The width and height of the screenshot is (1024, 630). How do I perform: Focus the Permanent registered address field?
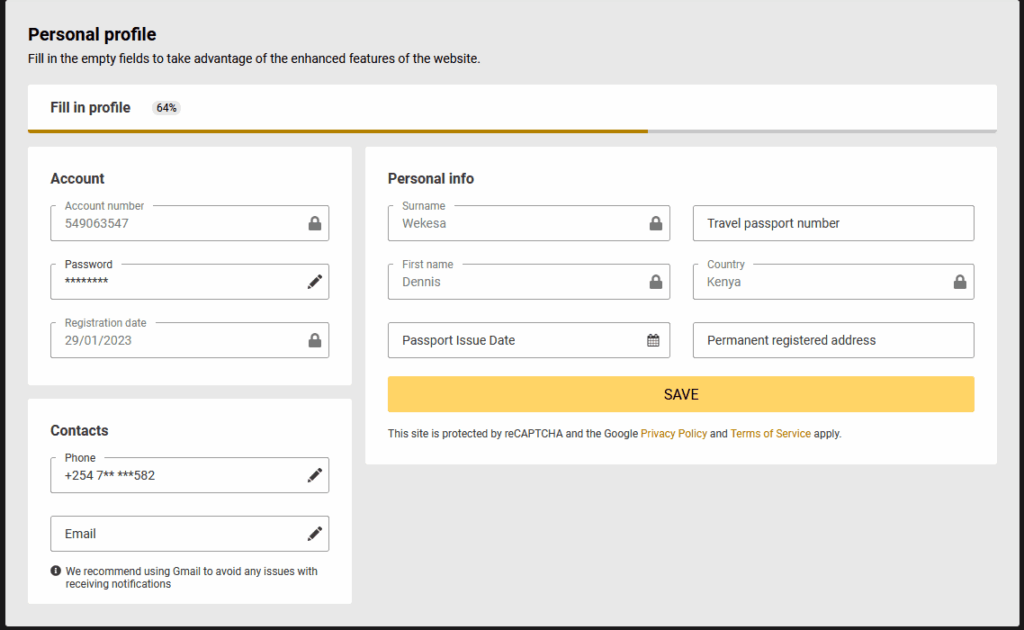[833, 340]
